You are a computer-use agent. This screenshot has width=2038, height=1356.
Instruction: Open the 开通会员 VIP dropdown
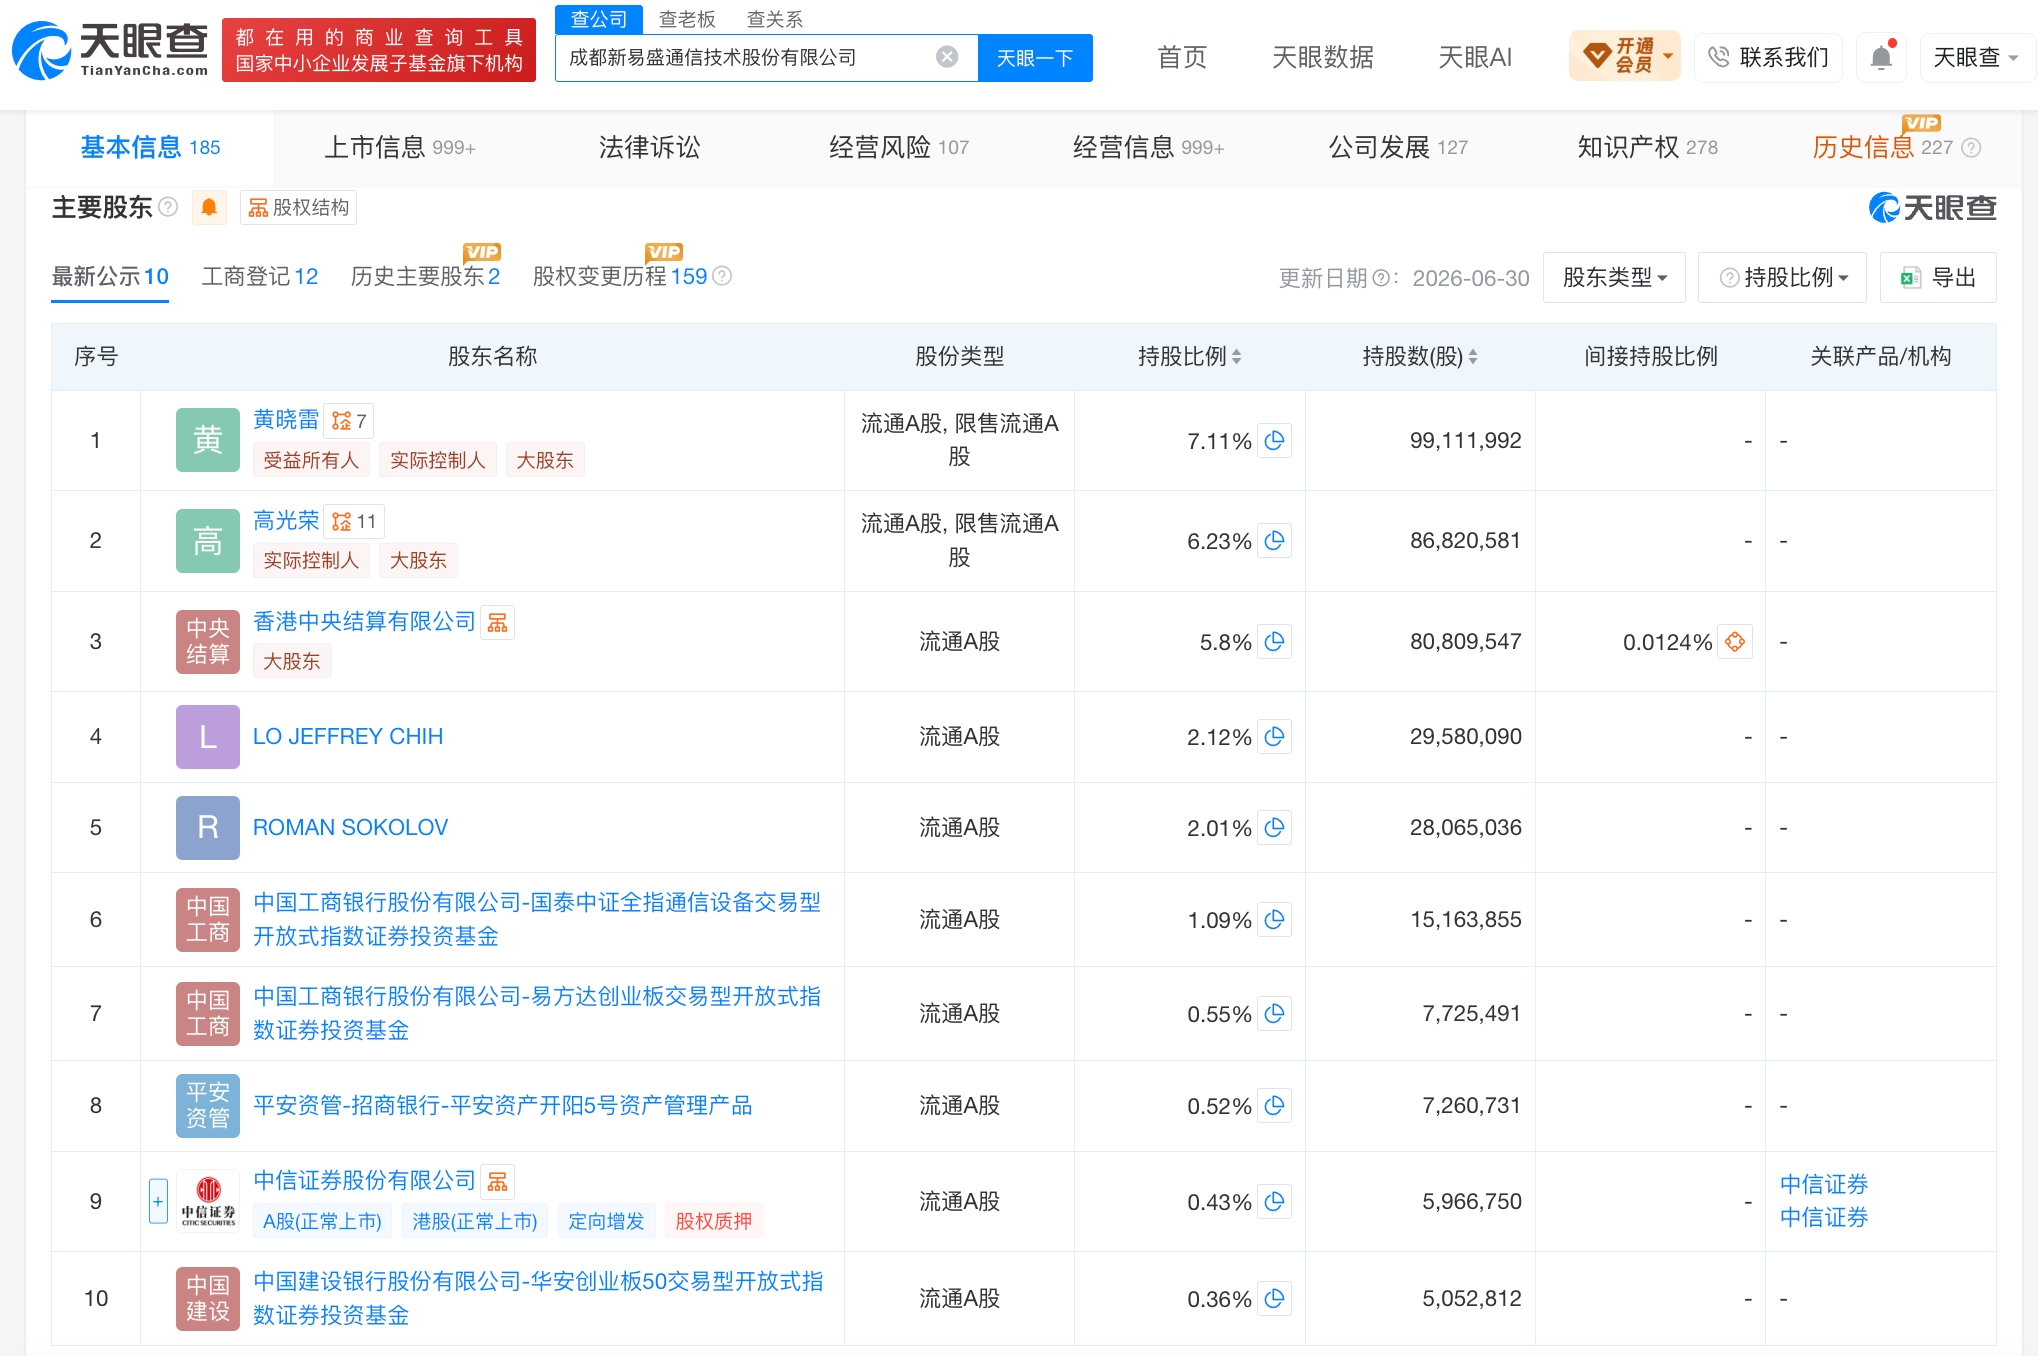point(1624,56)
